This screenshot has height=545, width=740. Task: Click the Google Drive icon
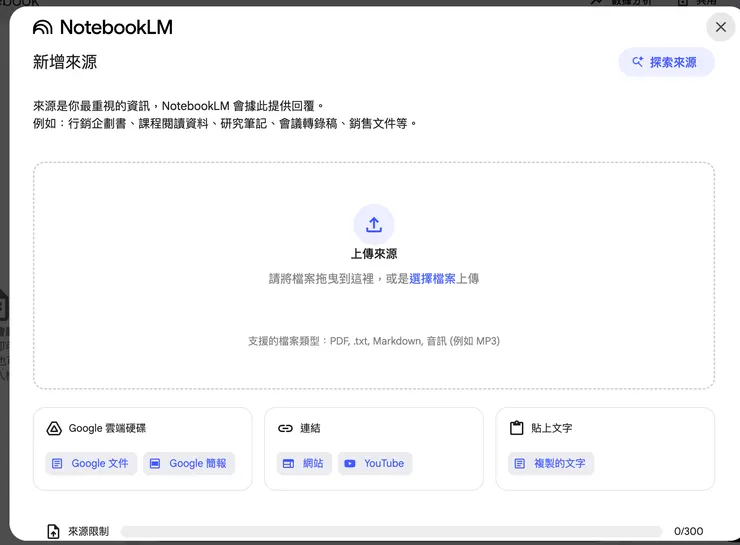coord(54,428)
